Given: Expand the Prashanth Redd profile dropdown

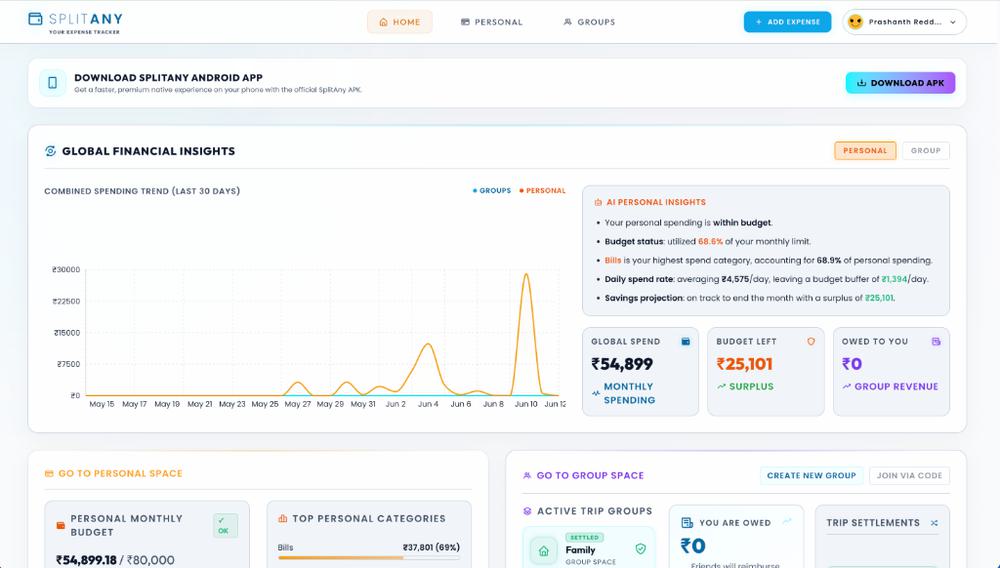Looking at the screenshot, I should point(904,22).
